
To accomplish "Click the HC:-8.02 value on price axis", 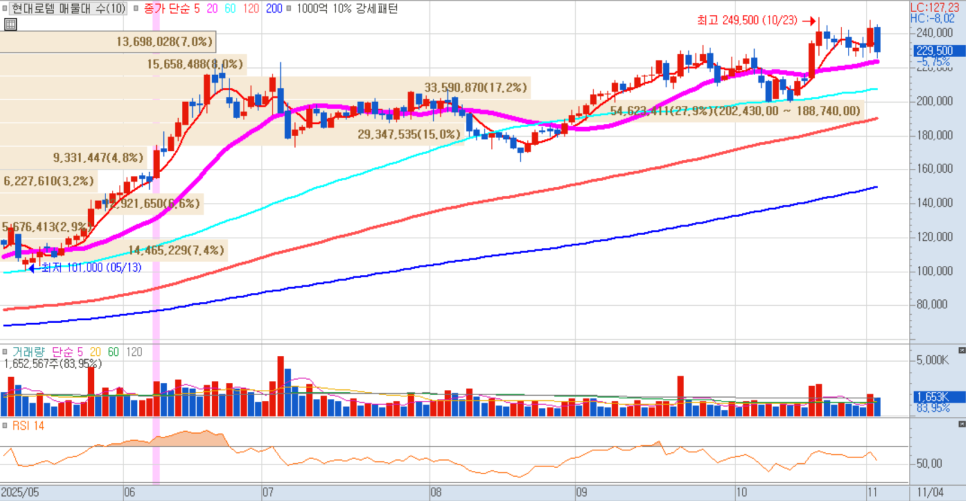I will (x=933, y=19).
